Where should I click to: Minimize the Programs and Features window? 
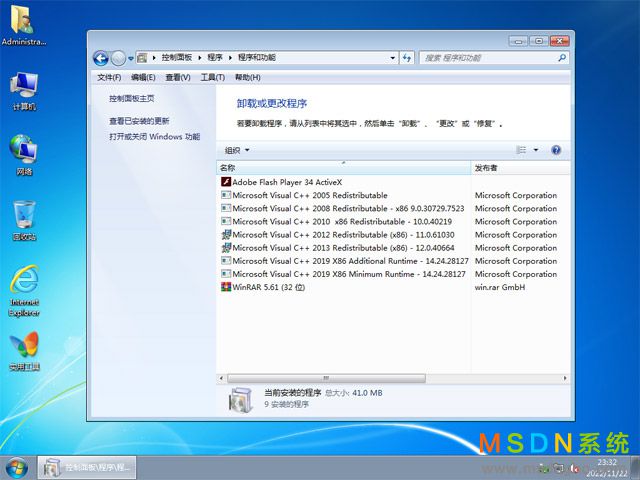(518, 41)
